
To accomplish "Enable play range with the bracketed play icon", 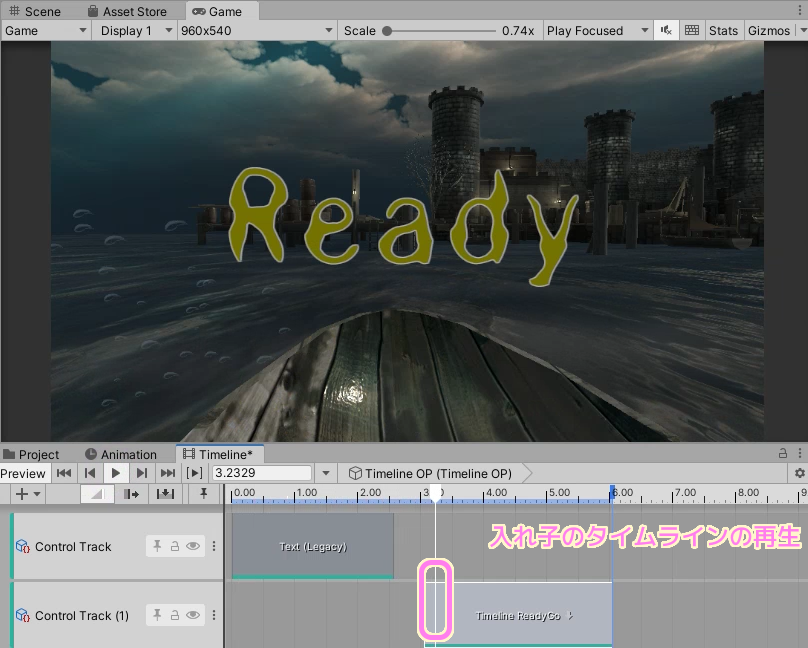I will click(x=194, y=473).
